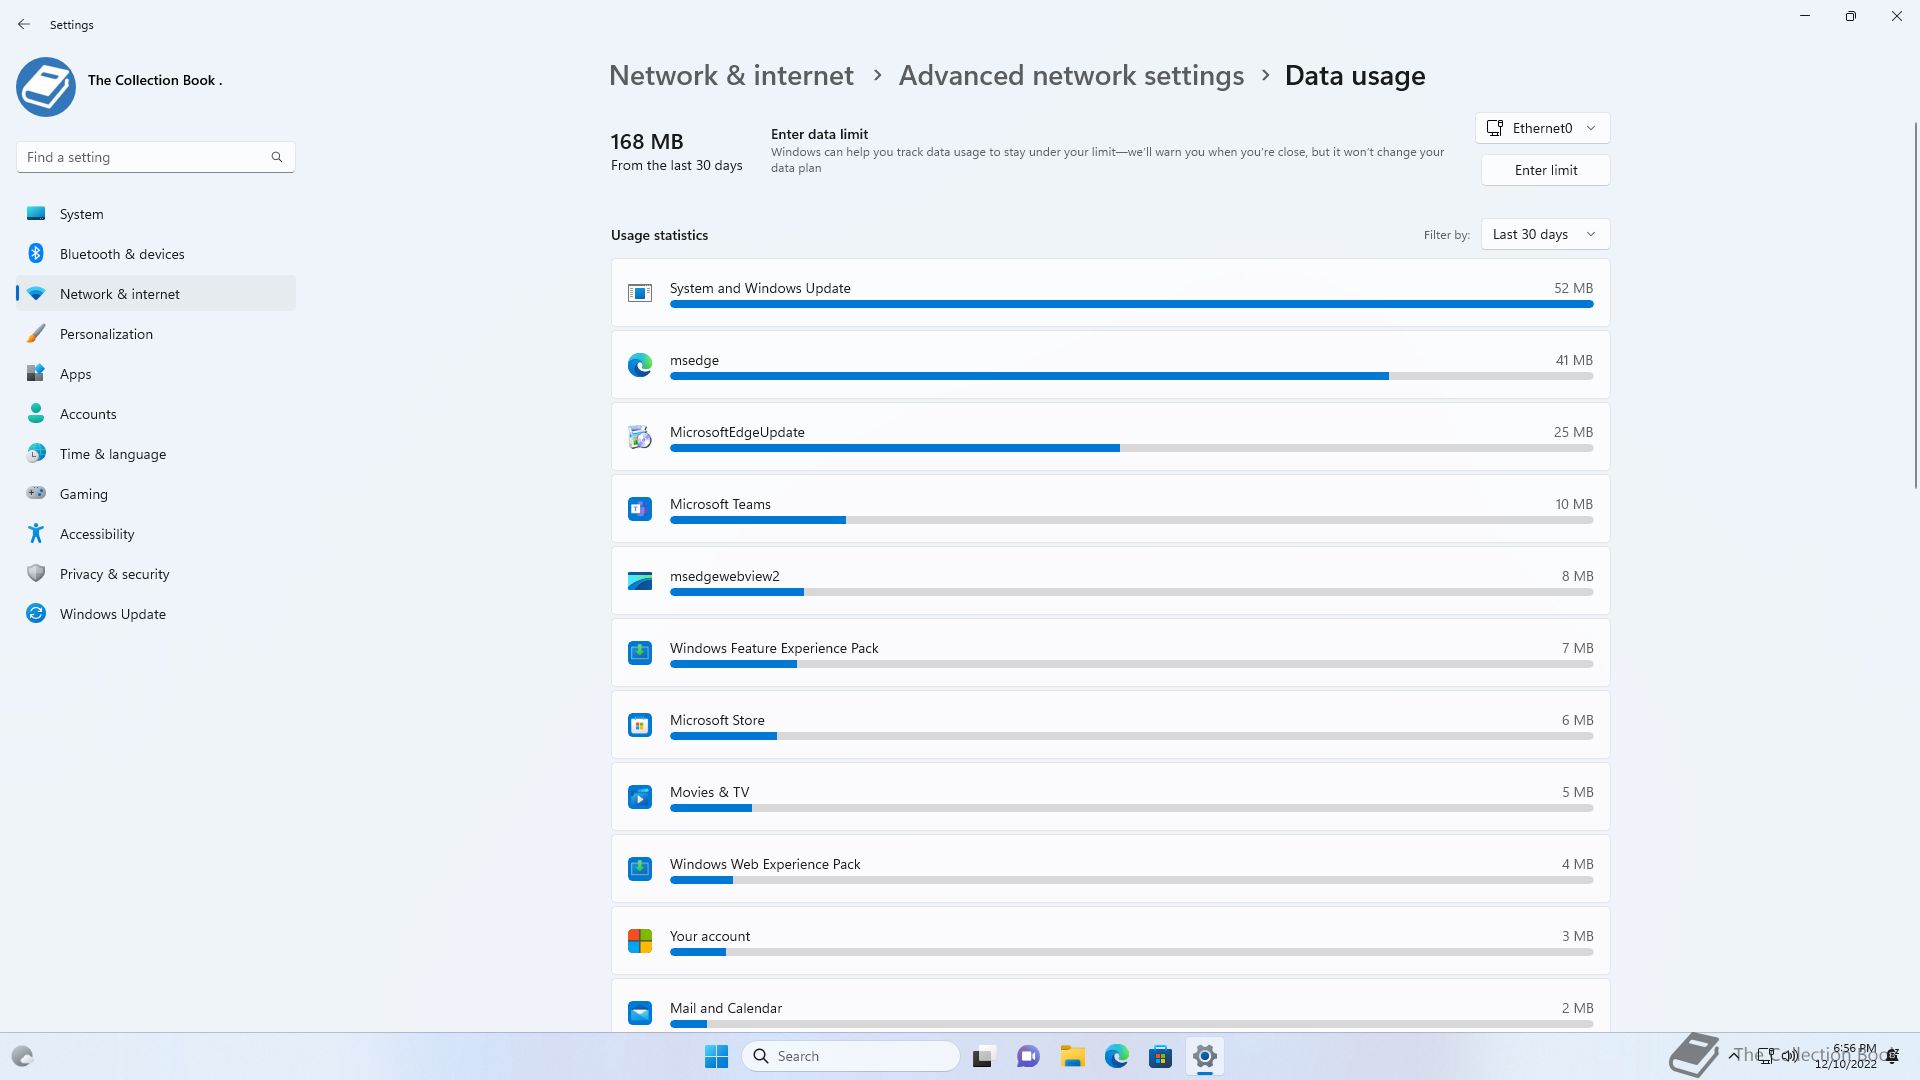Click the Your account colored icon

click(x=640, y=941)
